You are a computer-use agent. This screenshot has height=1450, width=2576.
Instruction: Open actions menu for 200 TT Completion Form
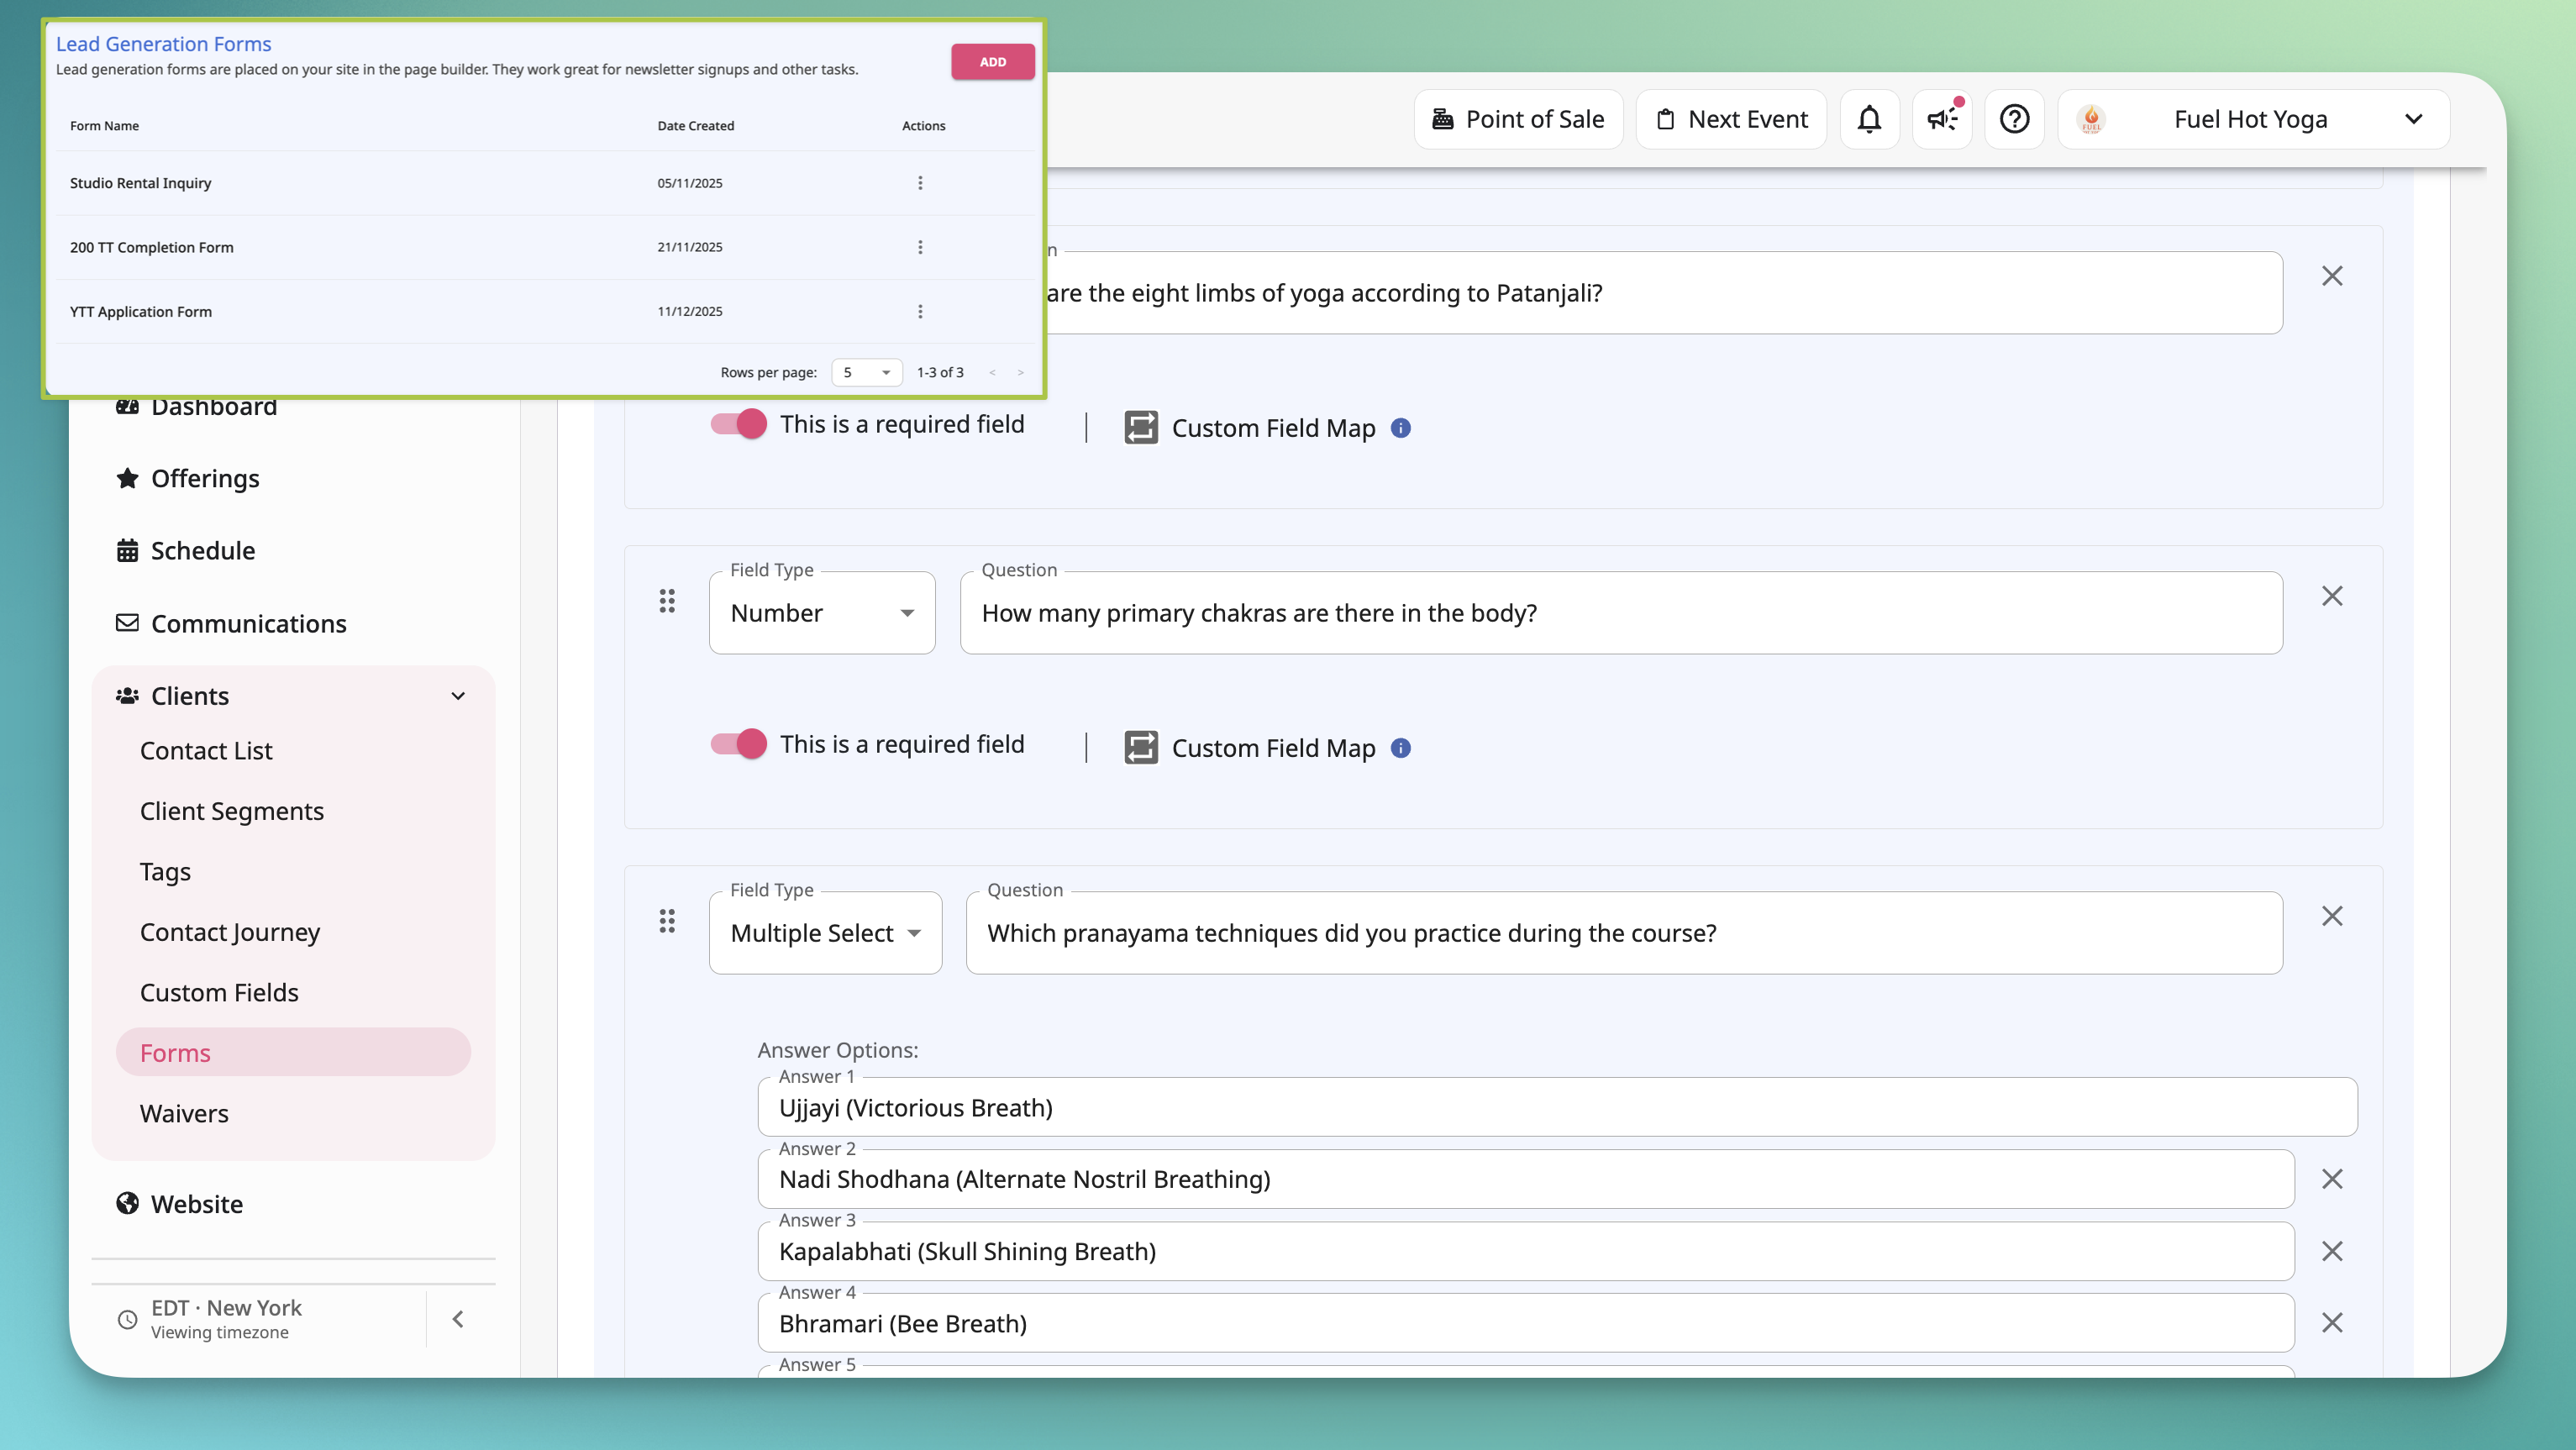click(x=920, y=247)
